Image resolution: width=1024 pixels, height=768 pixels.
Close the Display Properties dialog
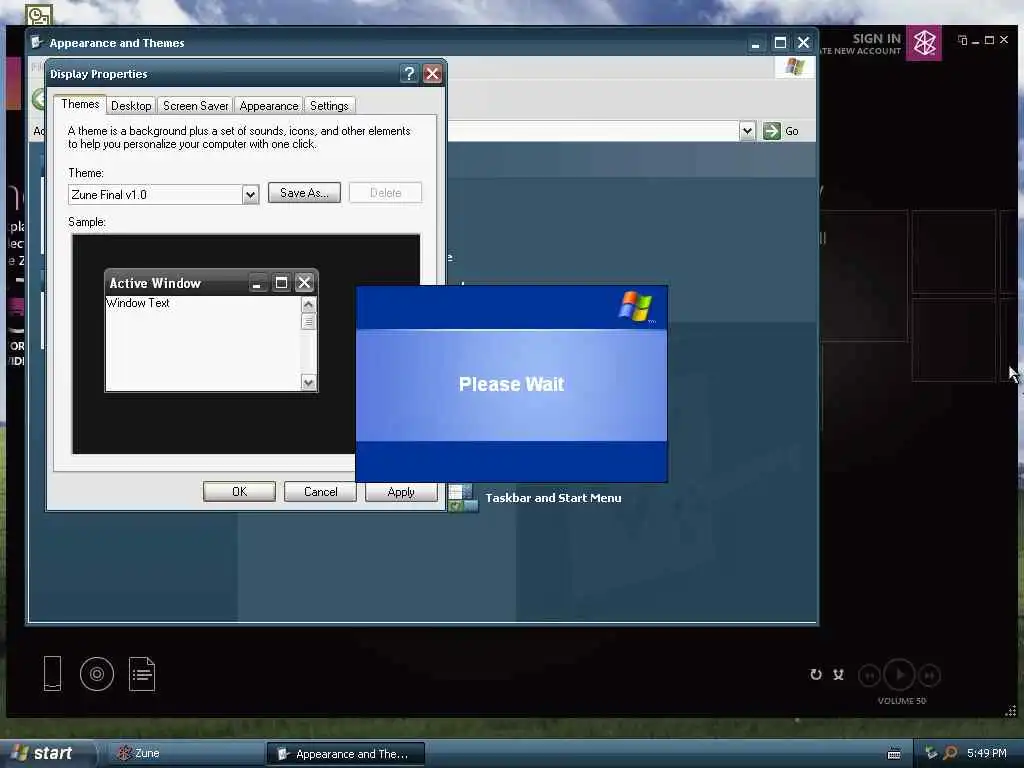tap(432, 74)
